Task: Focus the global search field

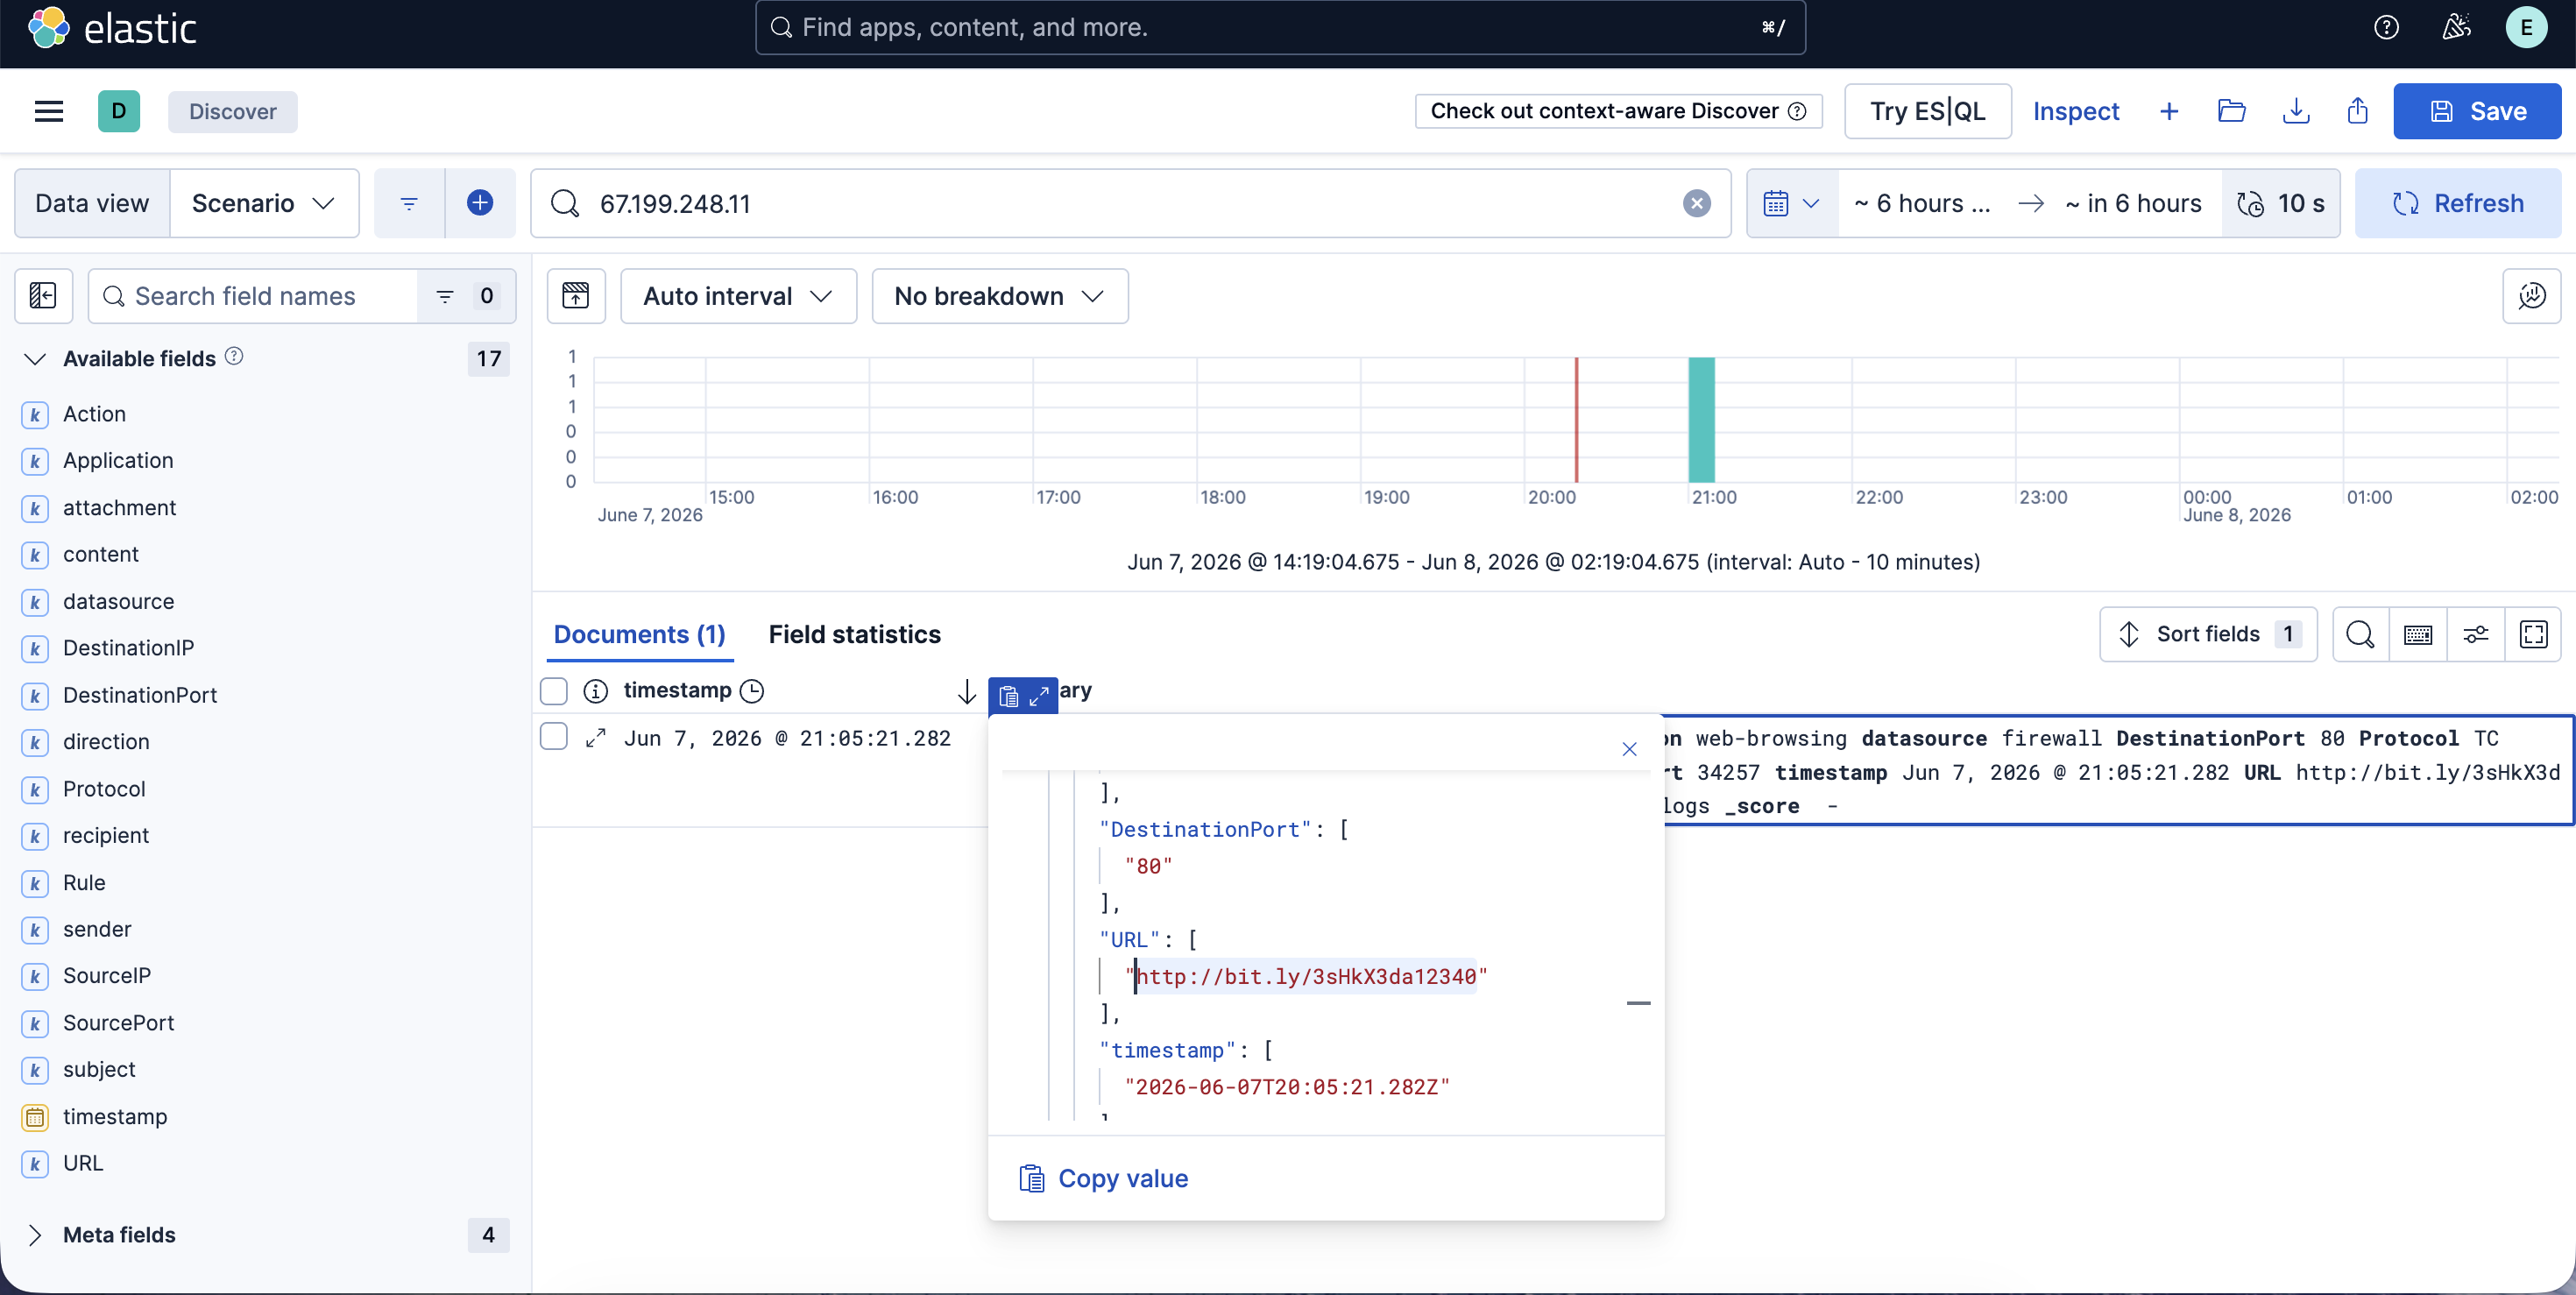Action: (x=1280, y=27)
